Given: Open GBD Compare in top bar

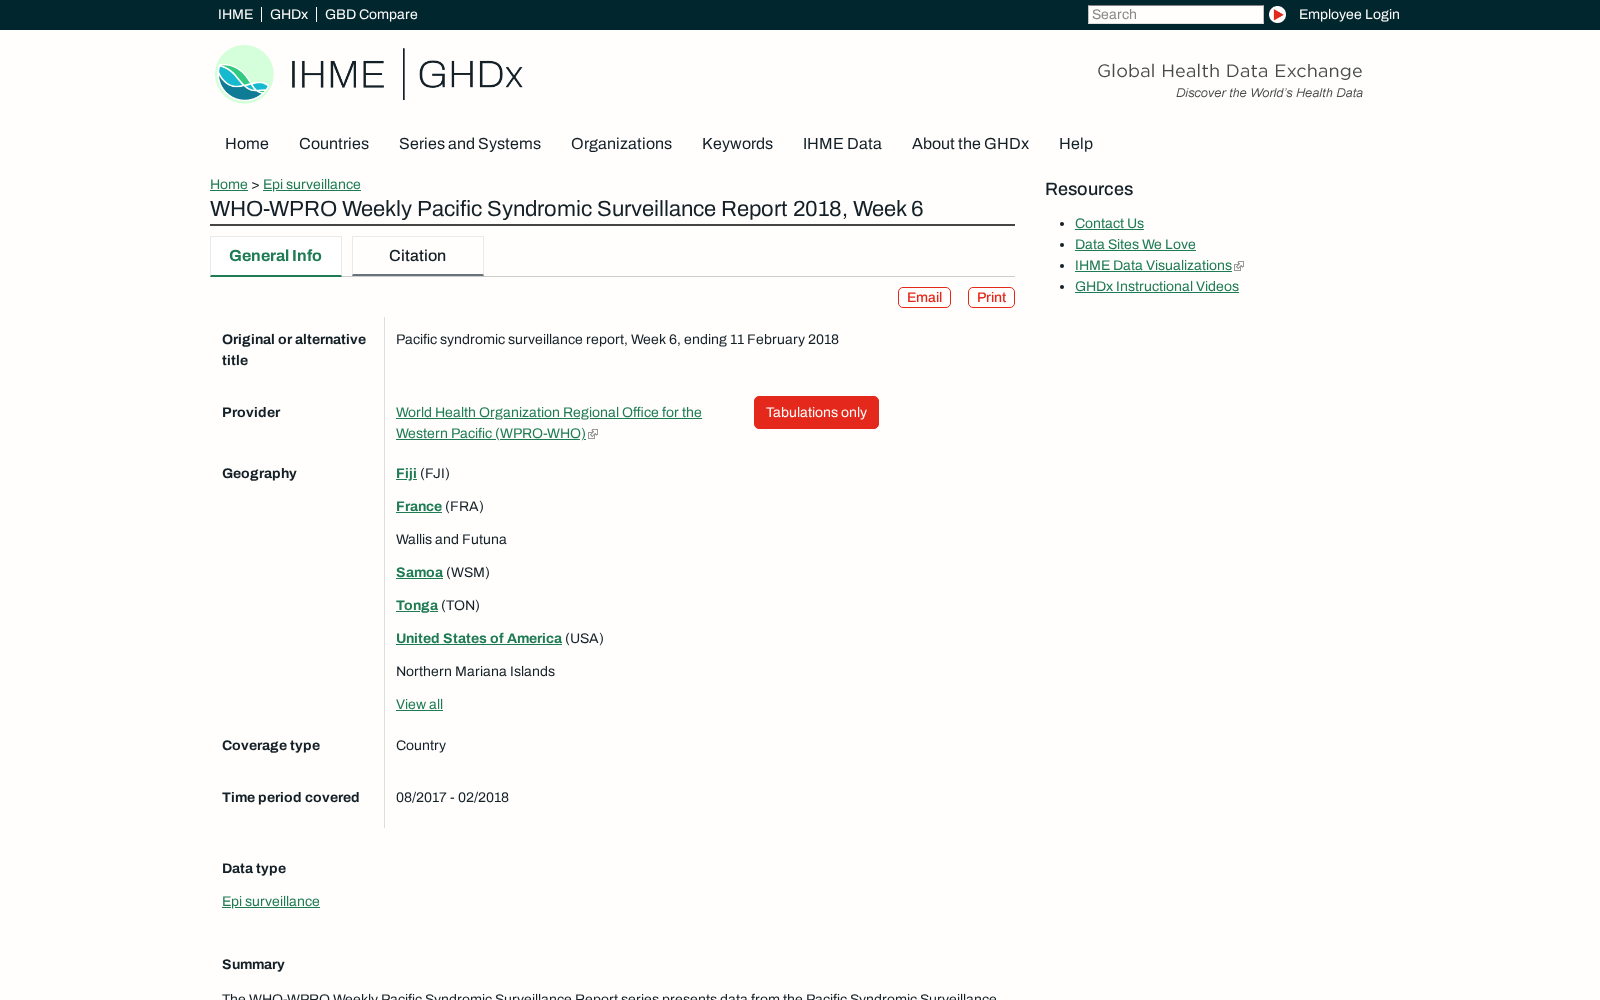Looking at the screenshot, I should [x=371, y=14].
